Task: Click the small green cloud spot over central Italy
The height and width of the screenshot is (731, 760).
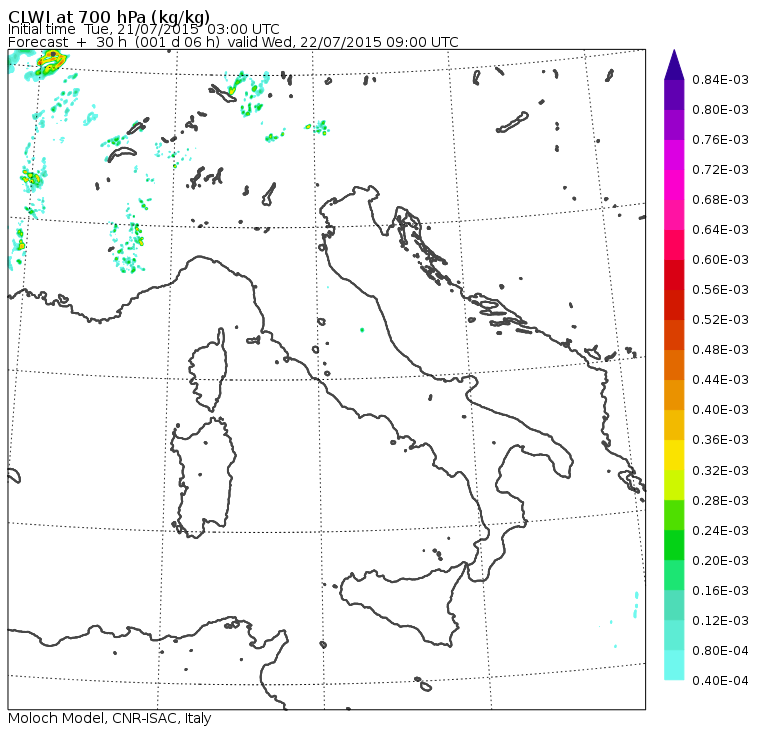Action: coord(362,330)
